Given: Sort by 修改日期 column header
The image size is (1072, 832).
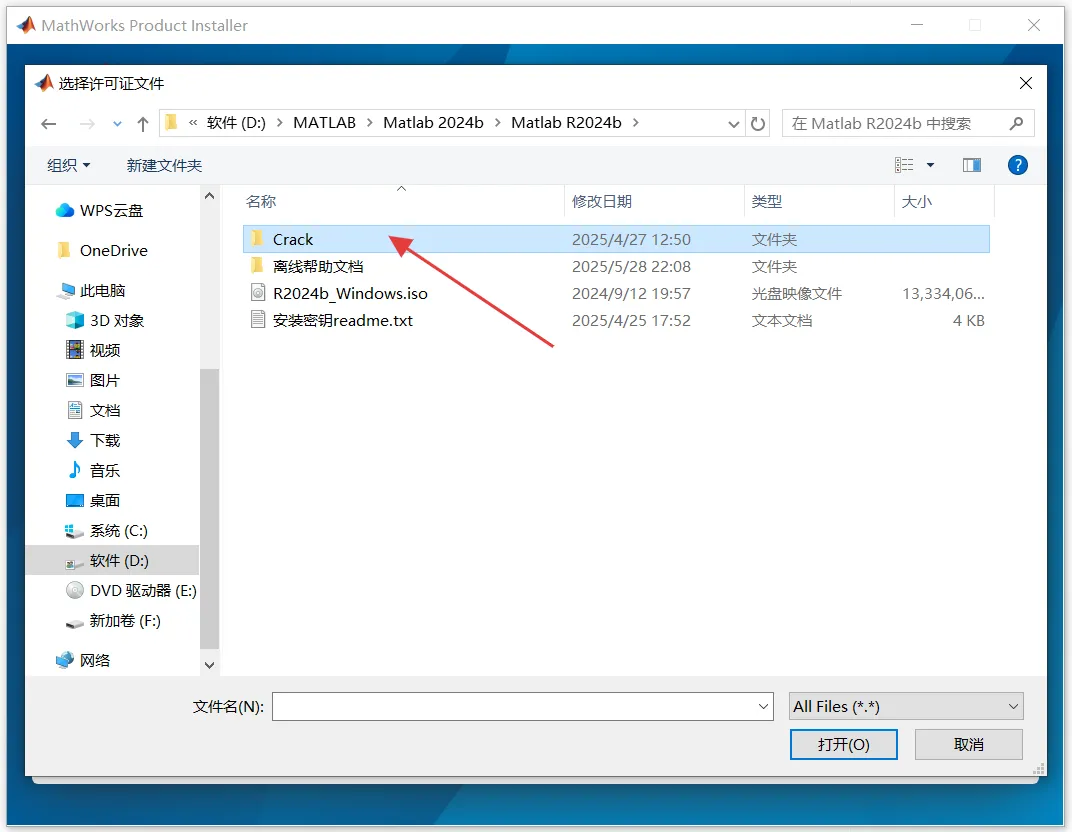Looking at the screenshot, I should pyautogui.click(x=602, y=202).
